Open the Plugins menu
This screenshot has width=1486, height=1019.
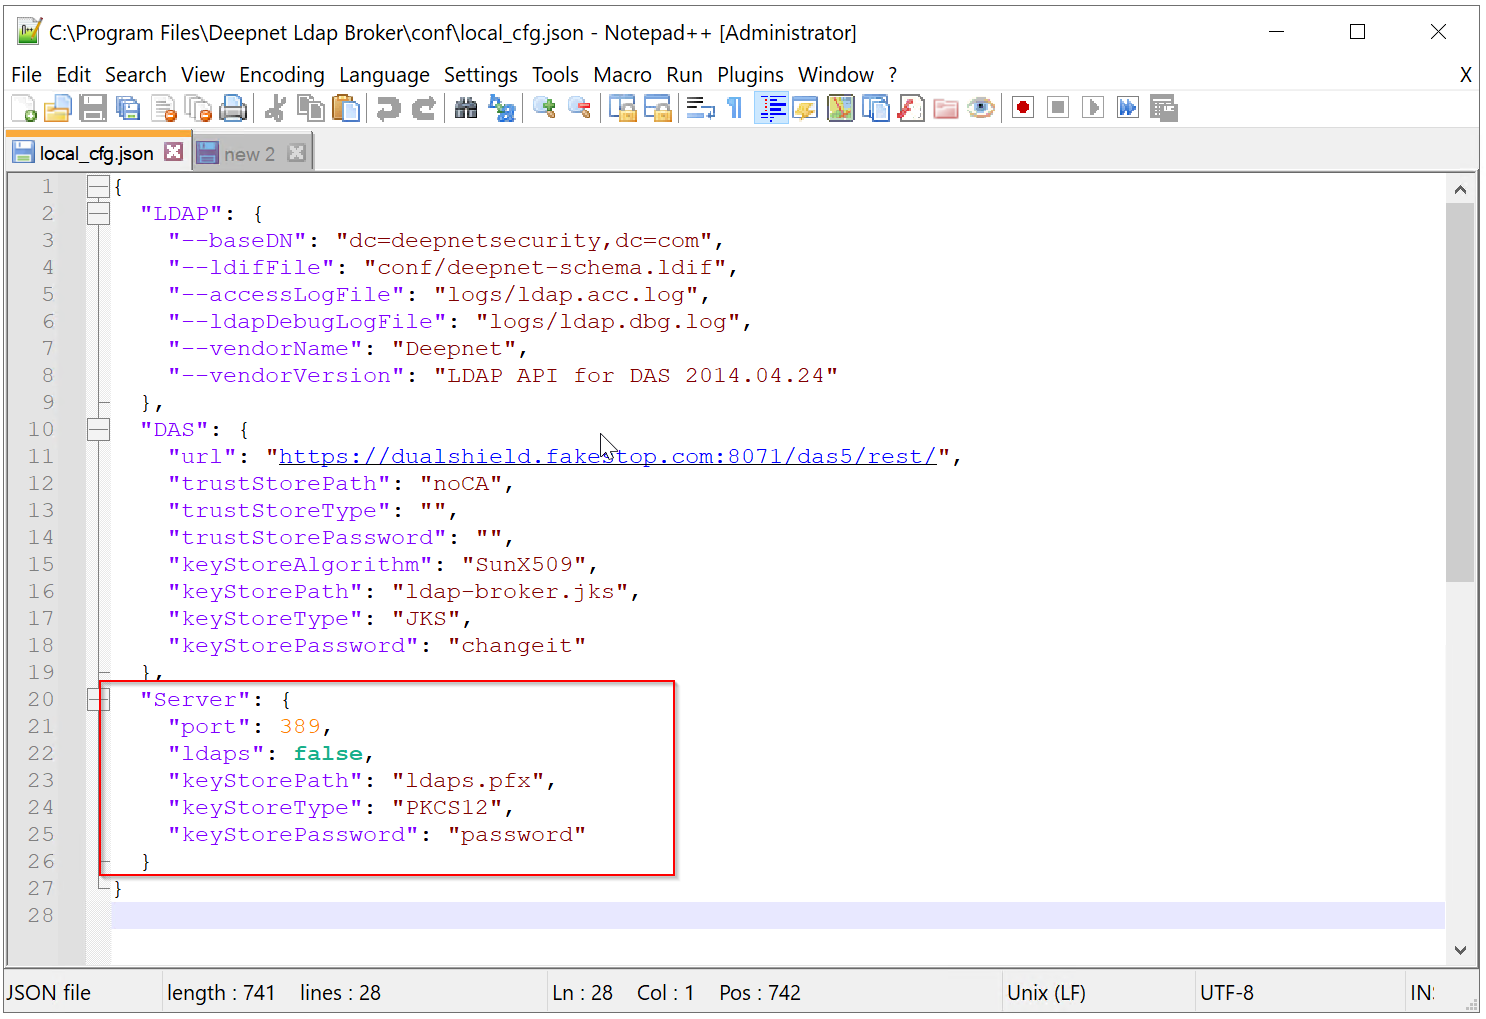(x=750, y=75)
